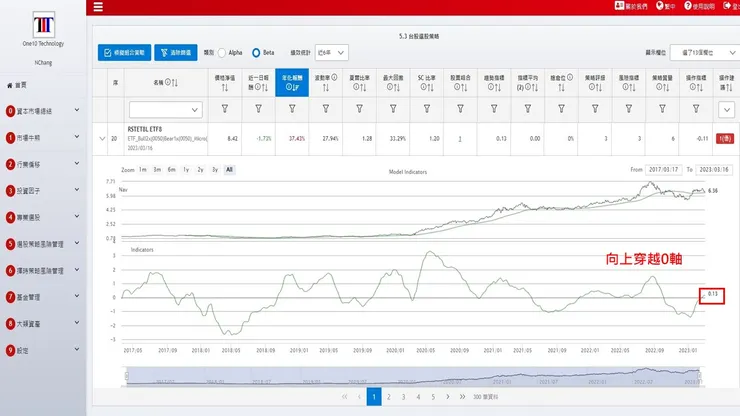Click the info icon in the volatility column header
Image resolution: width=740 pixels, height=416 pixels.
[x=334, y=77]
